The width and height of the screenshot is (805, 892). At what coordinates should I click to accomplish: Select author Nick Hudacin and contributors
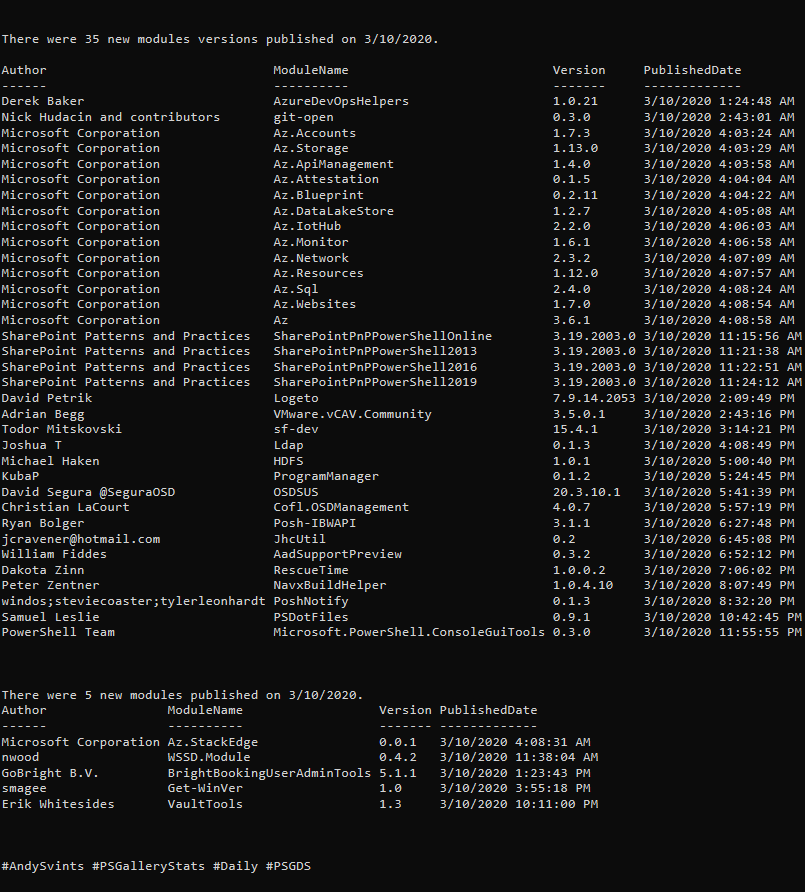[x=110, y=117]
